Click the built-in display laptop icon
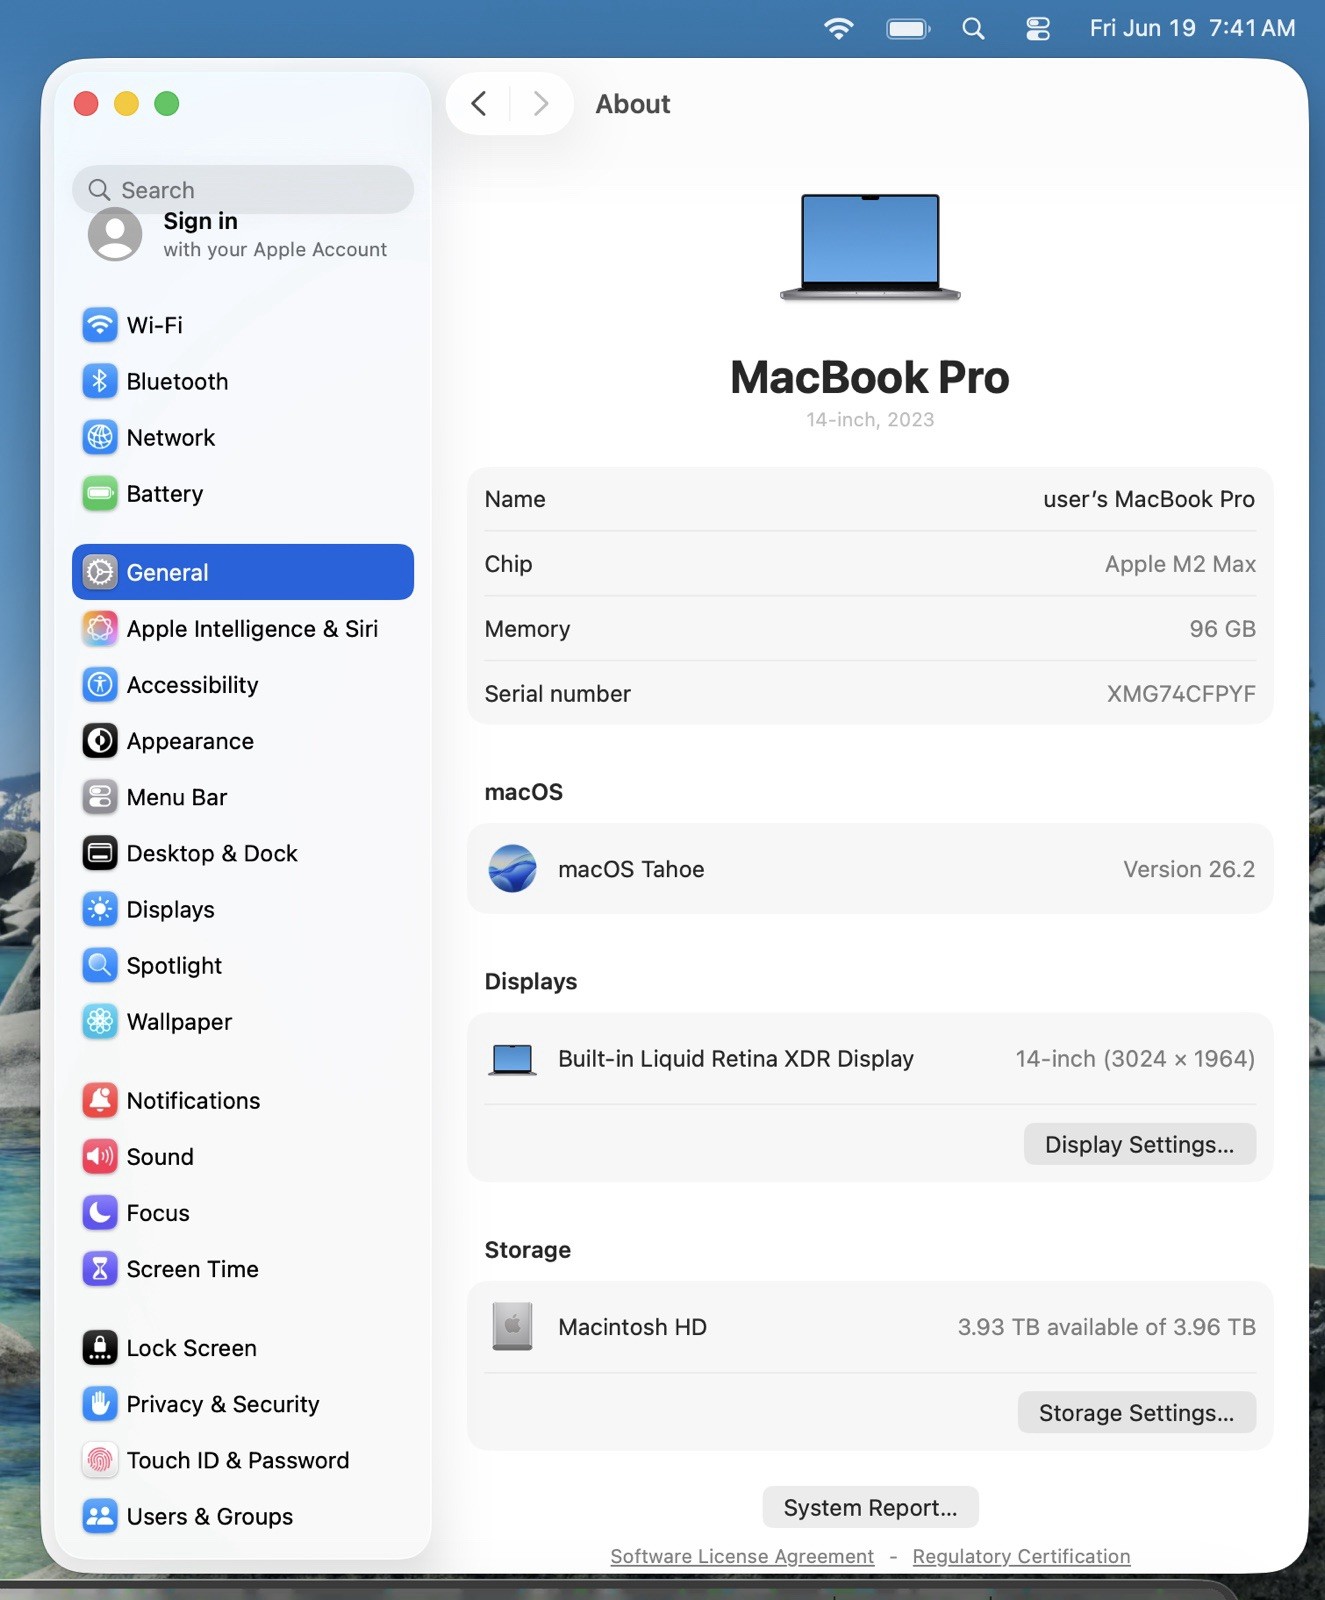This screenshot has width=1325, height=1600. [512, 1059]
